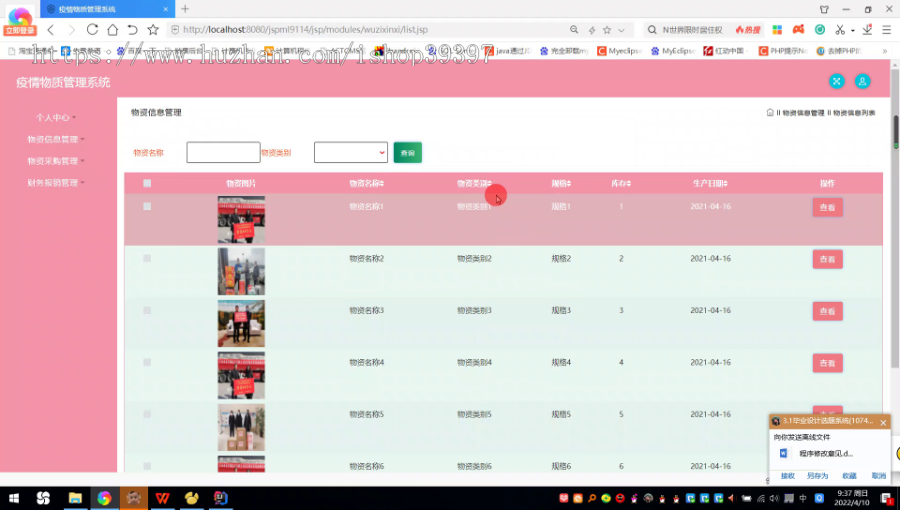Click the scissors screenshot tool icon

[840, 30]
